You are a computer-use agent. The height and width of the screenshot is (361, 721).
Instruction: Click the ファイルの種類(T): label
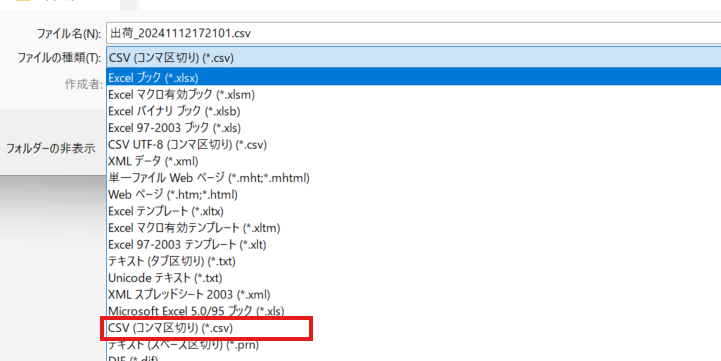click(x=59, y=58)
